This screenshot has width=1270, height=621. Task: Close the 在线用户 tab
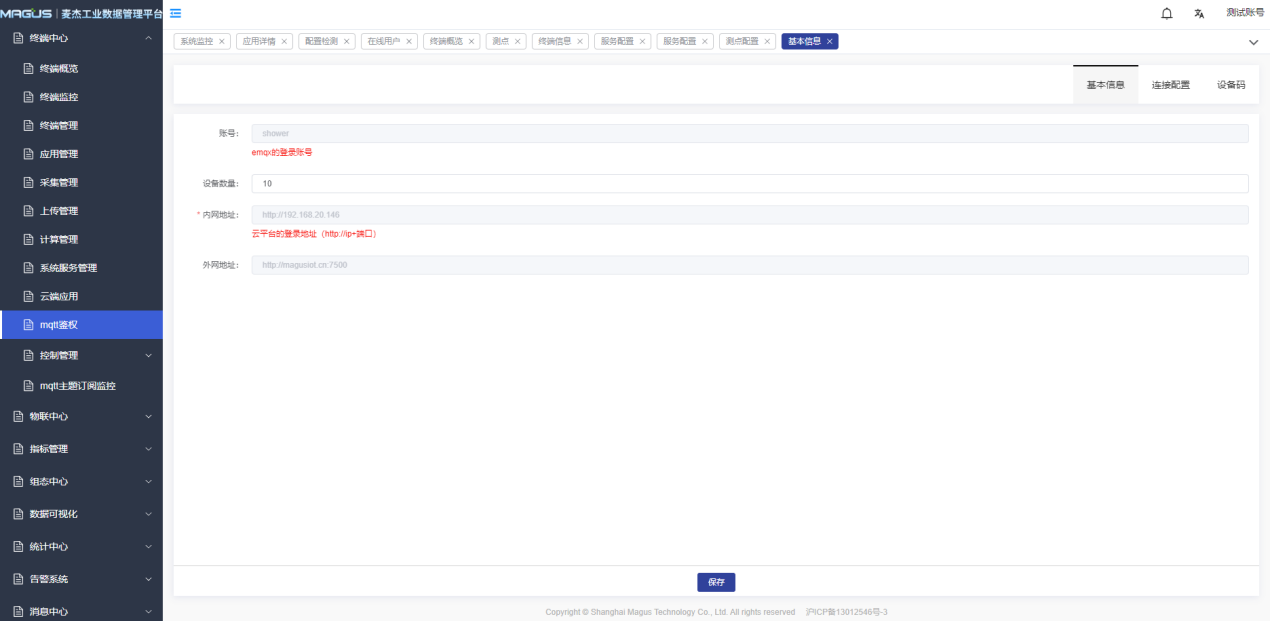click(x=409, y=42)
